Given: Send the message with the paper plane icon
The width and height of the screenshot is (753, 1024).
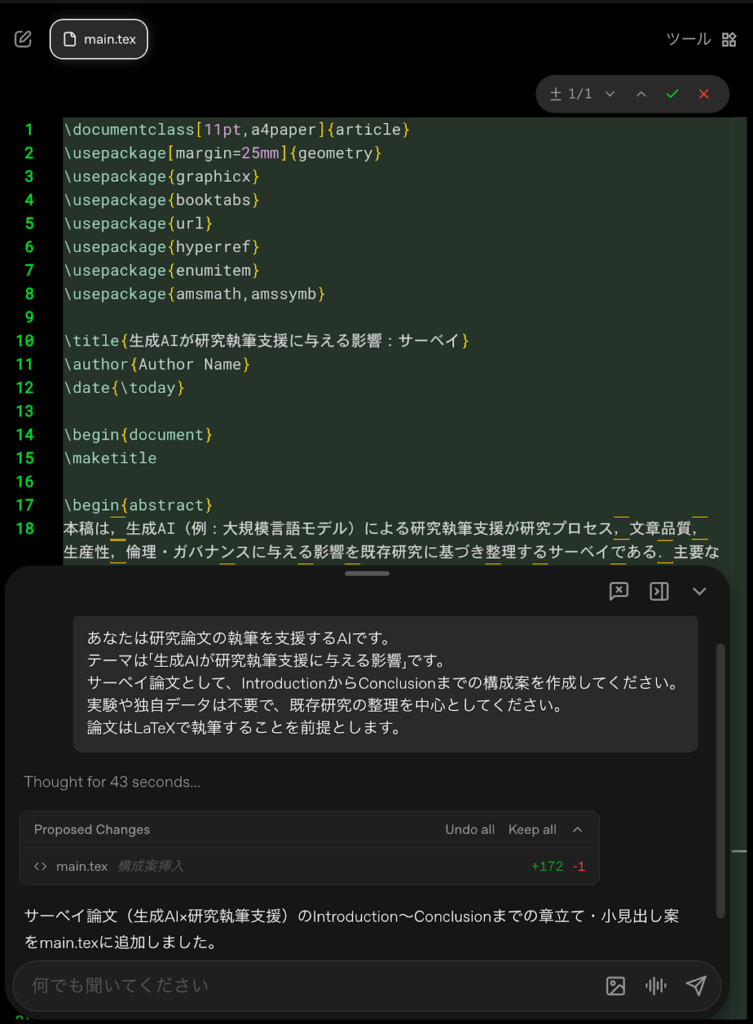Looking at the screenshot, I should [x=697, y=986].
